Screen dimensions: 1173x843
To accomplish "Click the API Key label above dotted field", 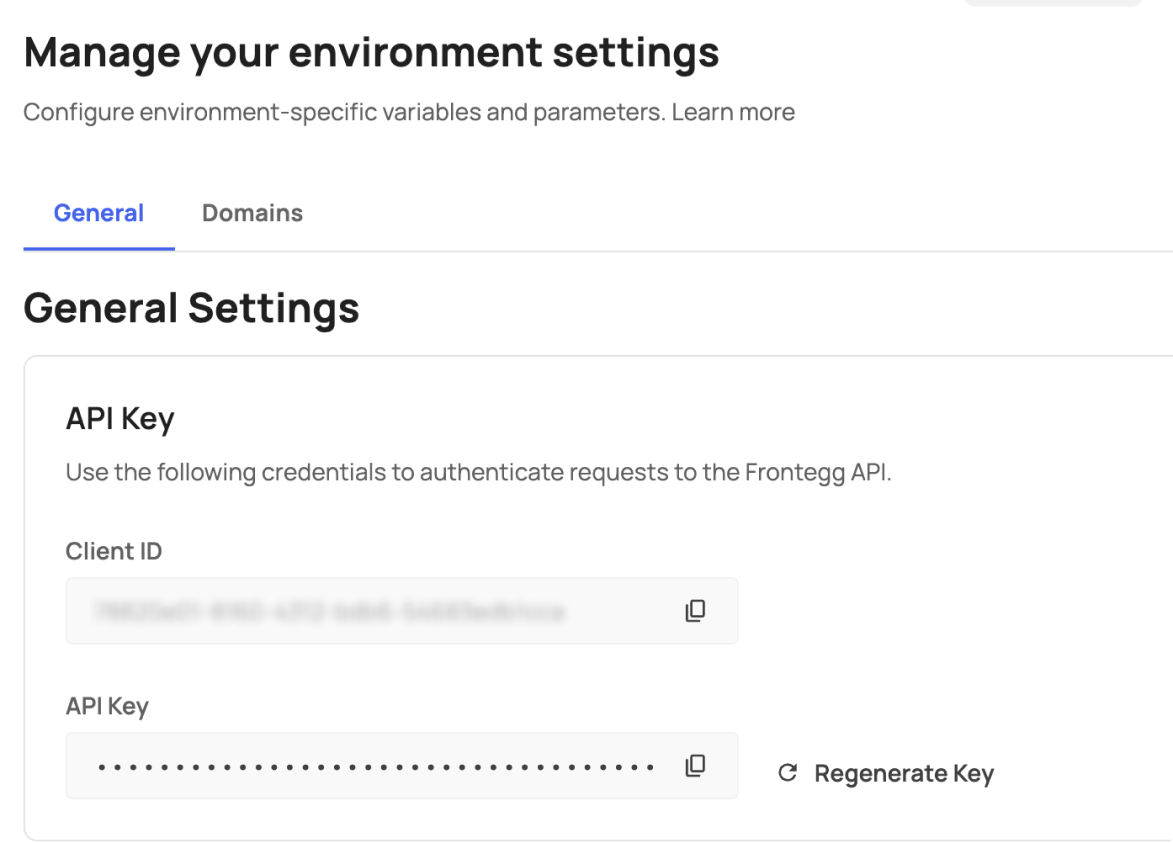I will [107, 706].
